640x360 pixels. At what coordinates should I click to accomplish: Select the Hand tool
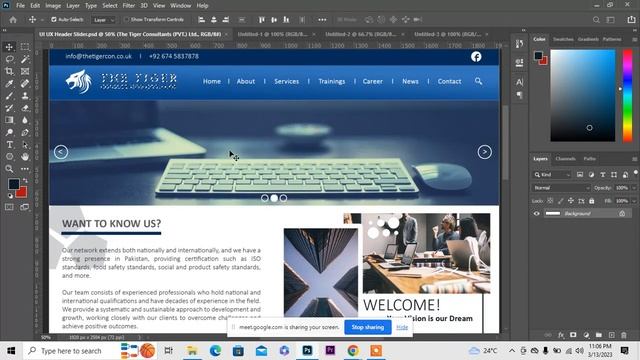pos(25,156)
